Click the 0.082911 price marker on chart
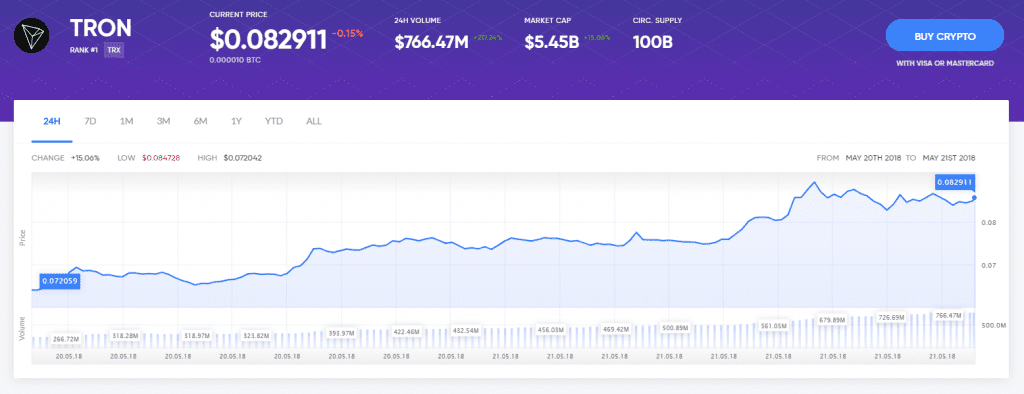 [x=954, y=182]
